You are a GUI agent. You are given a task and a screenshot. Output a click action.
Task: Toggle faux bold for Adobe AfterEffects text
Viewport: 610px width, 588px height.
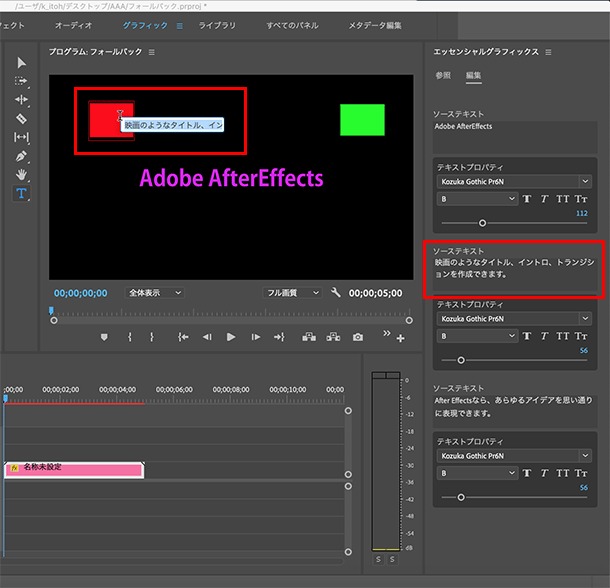[527, 199]
